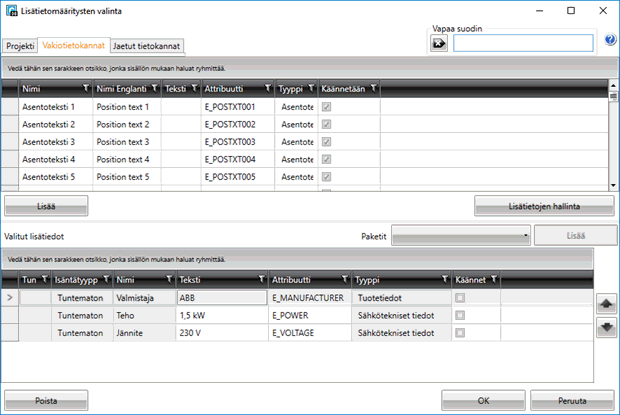Click filter icon in lower Teksti column header

pos(261,280)
